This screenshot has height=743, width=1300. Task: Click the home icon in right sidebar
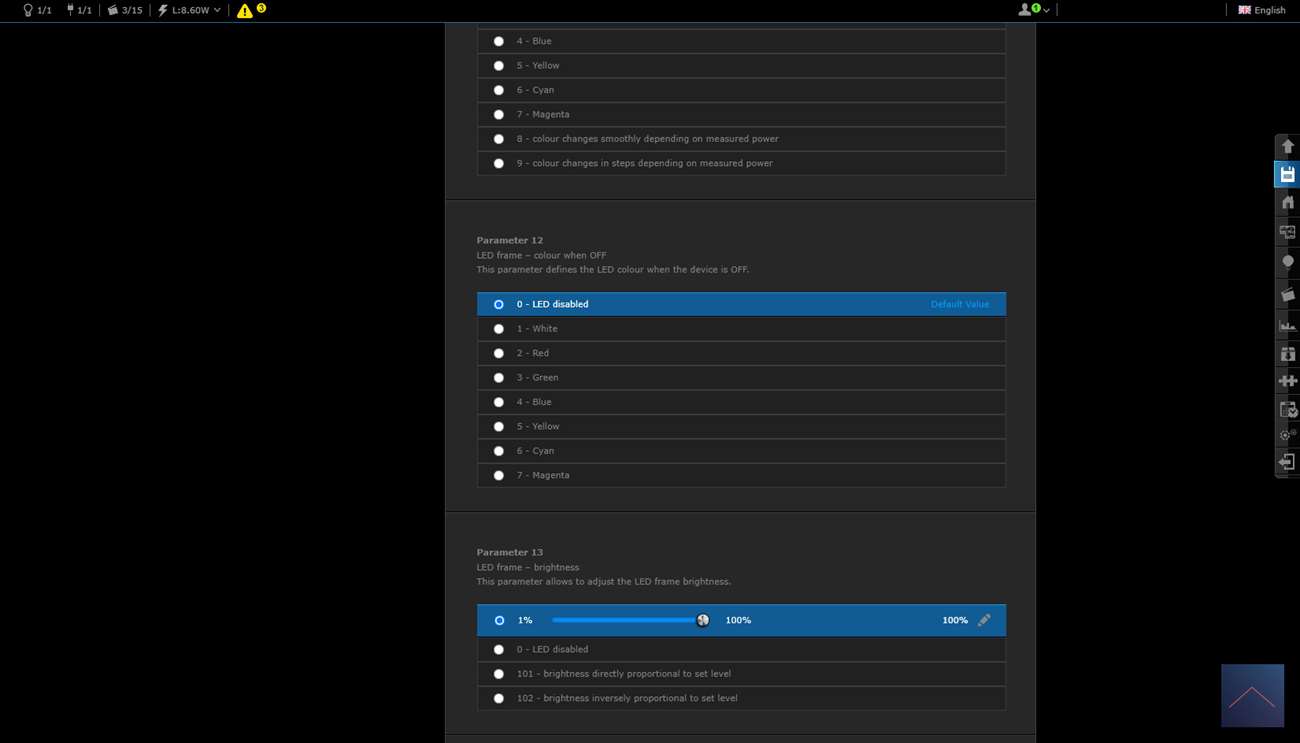click(x=1287, y=203)
